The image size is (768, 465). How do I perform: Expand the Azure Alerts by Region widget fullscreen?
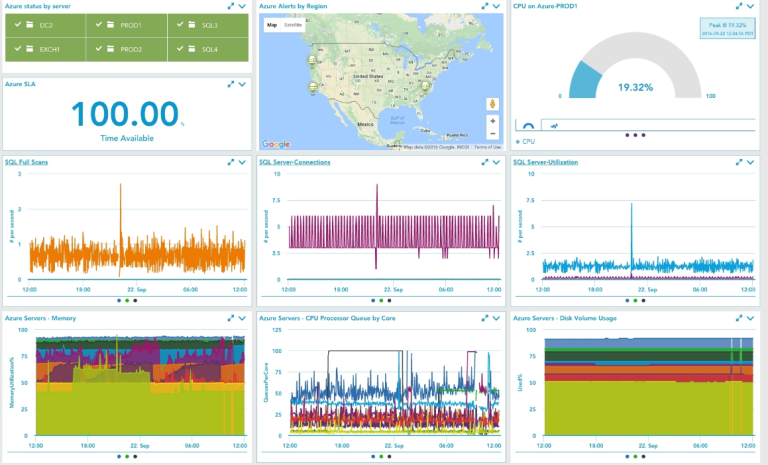(x=484, y=6)
